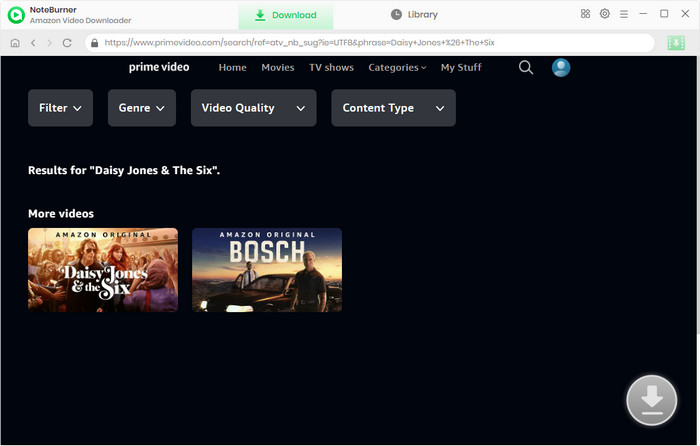
Task: Go to the browser home icon
Action: click(x=15, y=43)
